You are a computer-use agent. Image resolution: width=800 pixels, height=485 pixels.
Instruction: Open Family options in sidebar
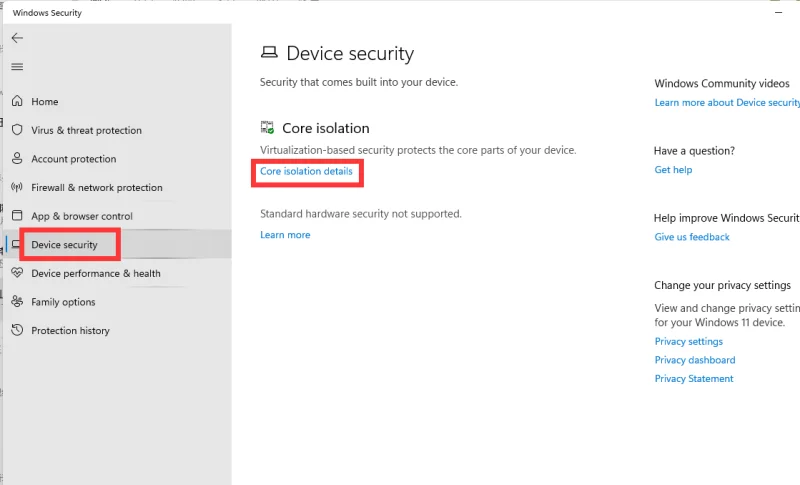63,301
